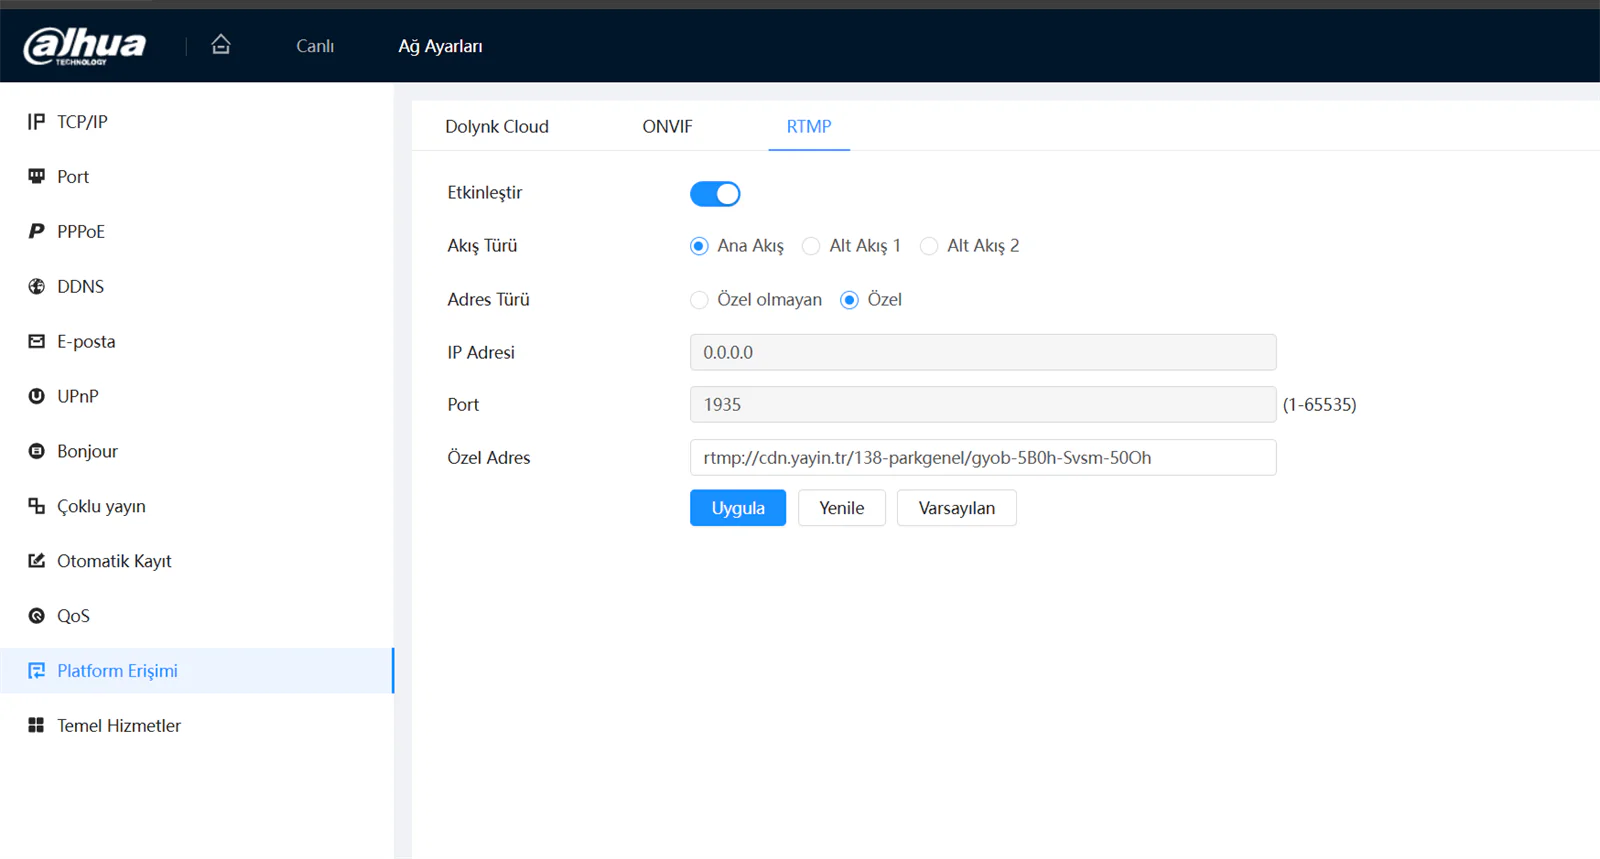
Task: Click the home icon in header
Action: [221, 44]
